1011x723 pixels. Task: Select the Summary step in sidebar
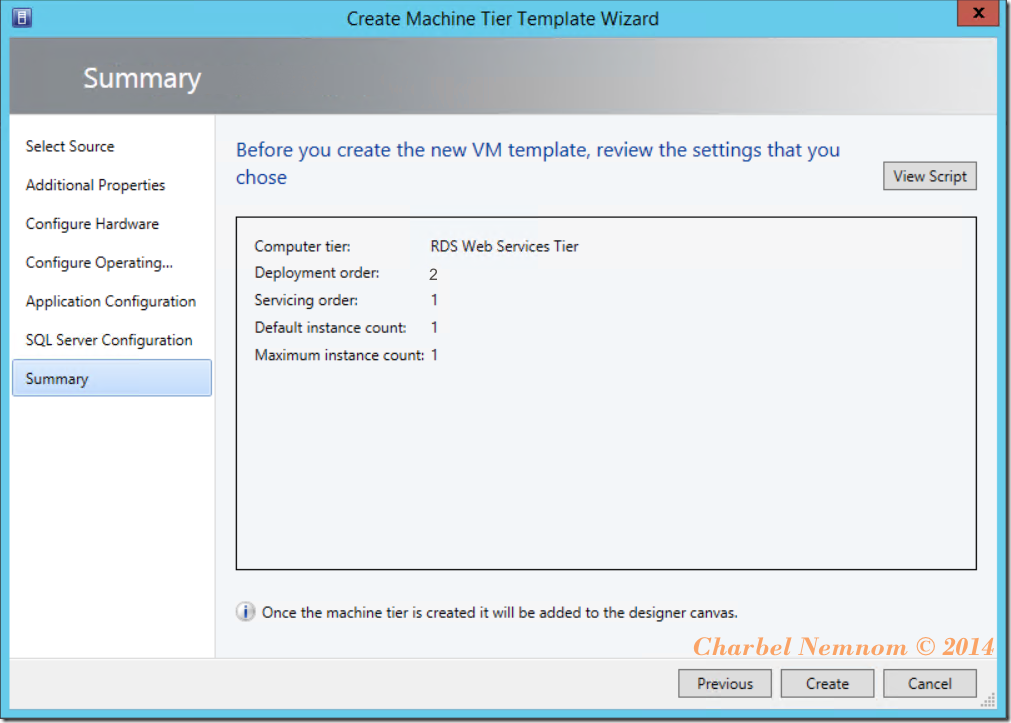tap(112, 378)
